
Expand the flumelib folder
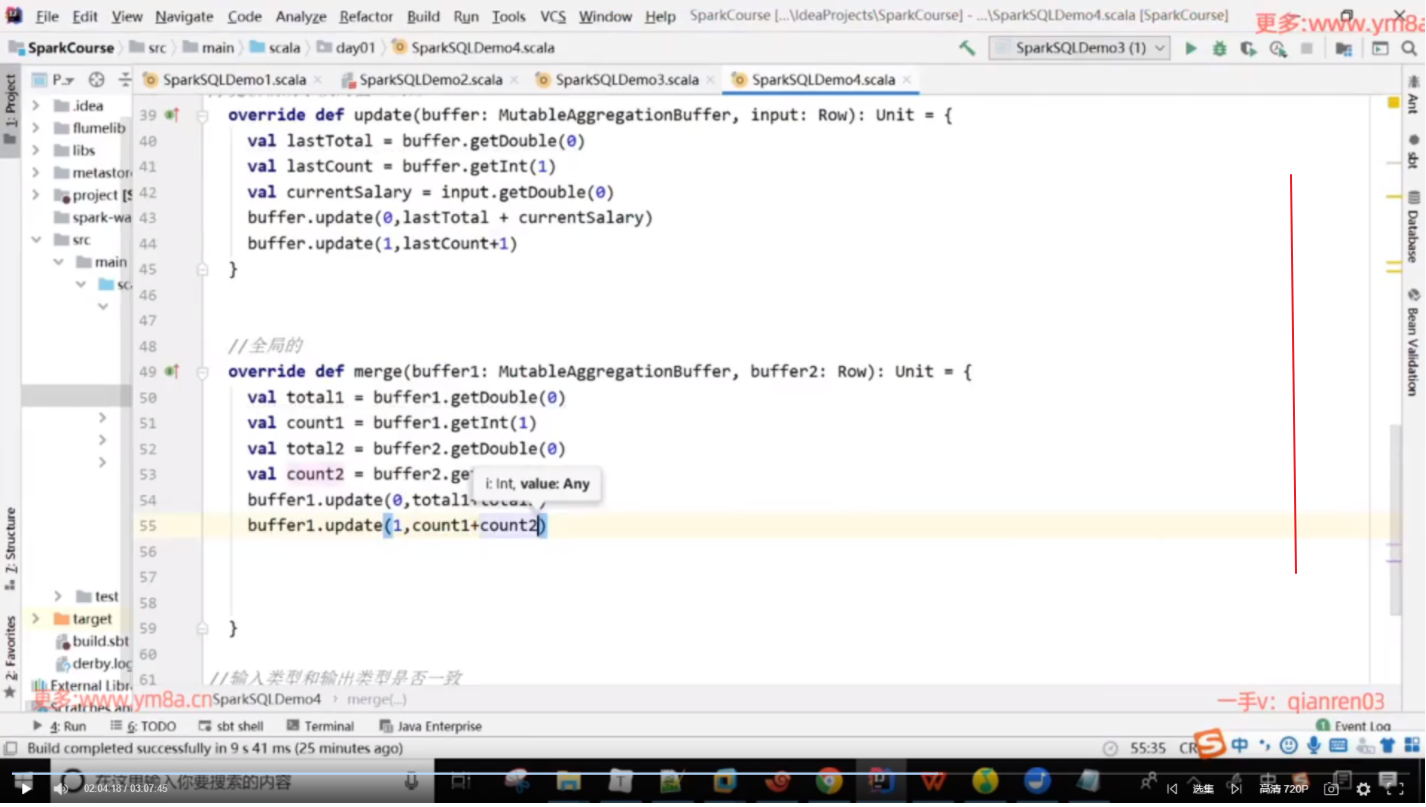pyautogui.click(x=36, y=128)
